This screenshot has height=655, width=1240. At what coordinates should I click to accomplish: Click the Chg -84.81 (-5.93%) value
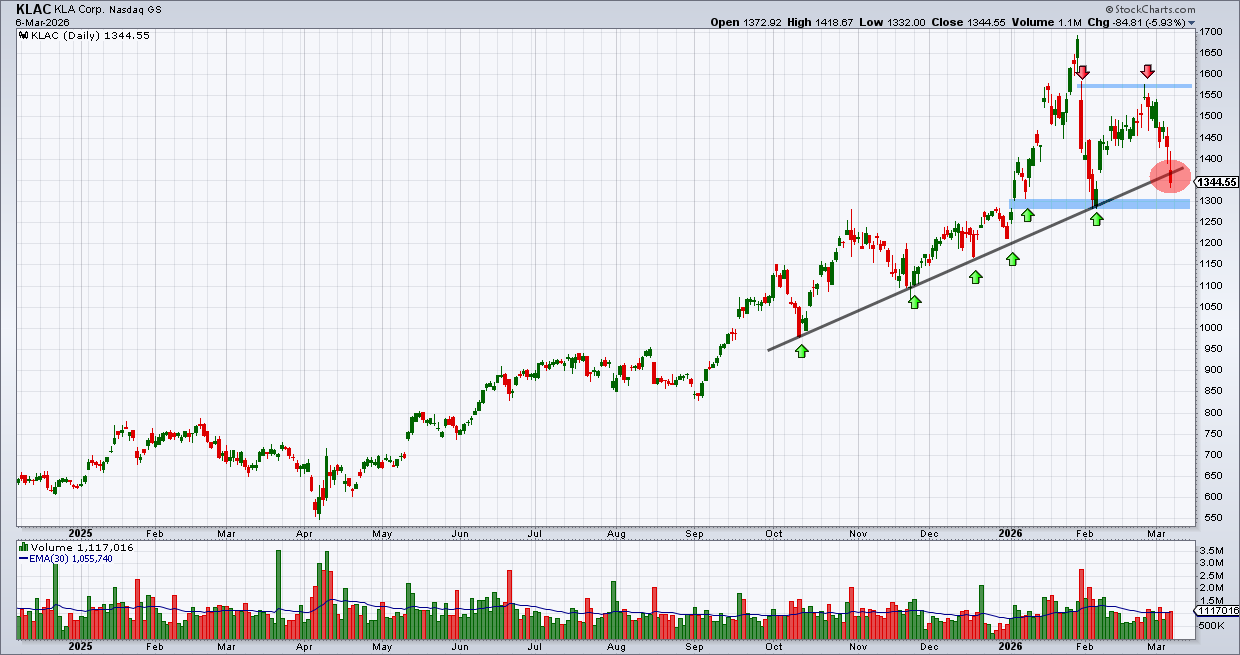coord(1135,21)
